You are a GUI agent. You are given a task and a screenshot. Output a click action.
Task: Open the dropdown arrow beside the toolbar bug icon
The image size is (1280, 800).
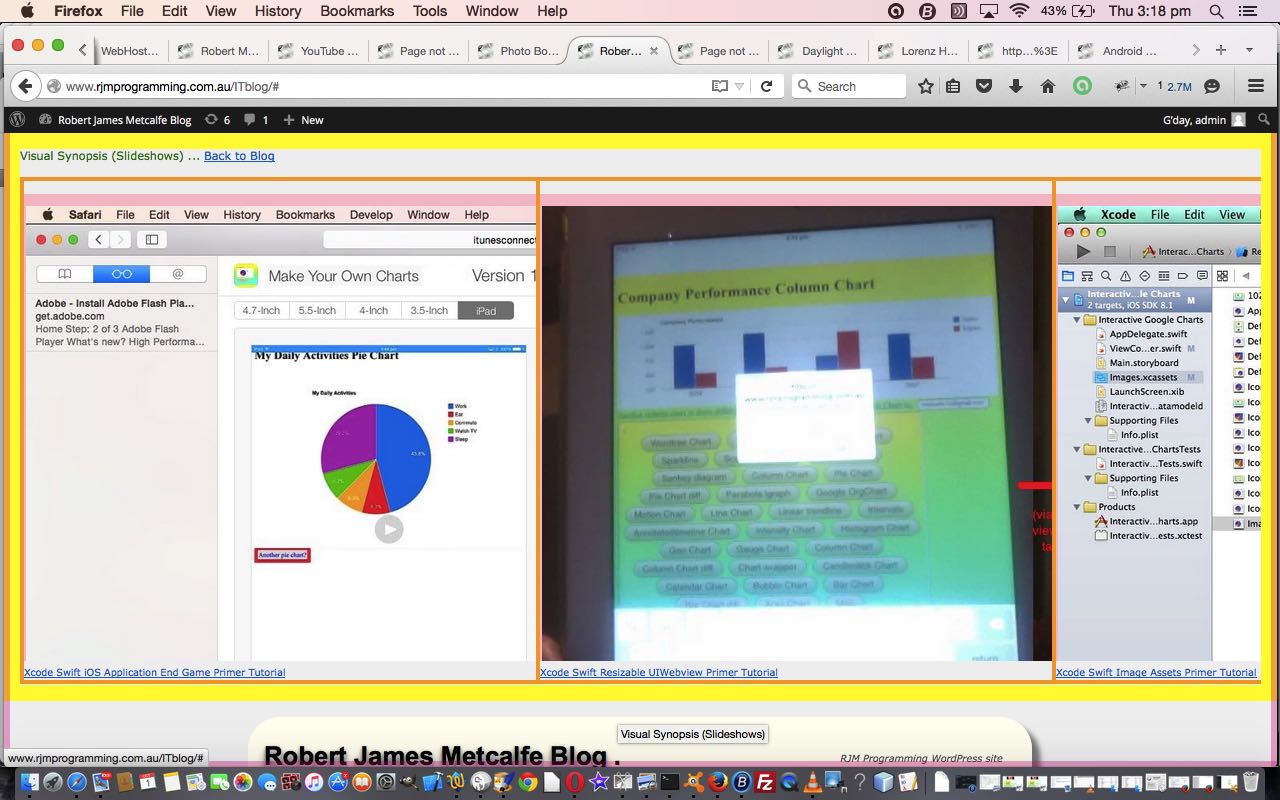point(1143,86)
